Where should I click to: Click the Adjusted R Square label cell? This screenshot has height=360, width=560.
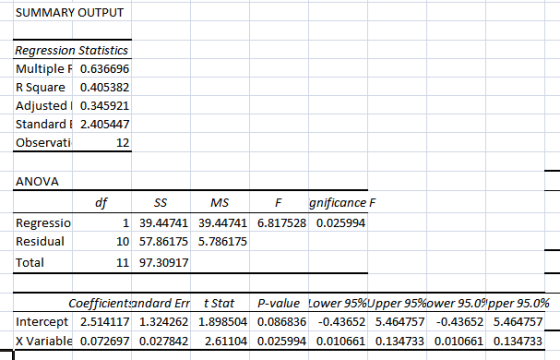point(44,106)
